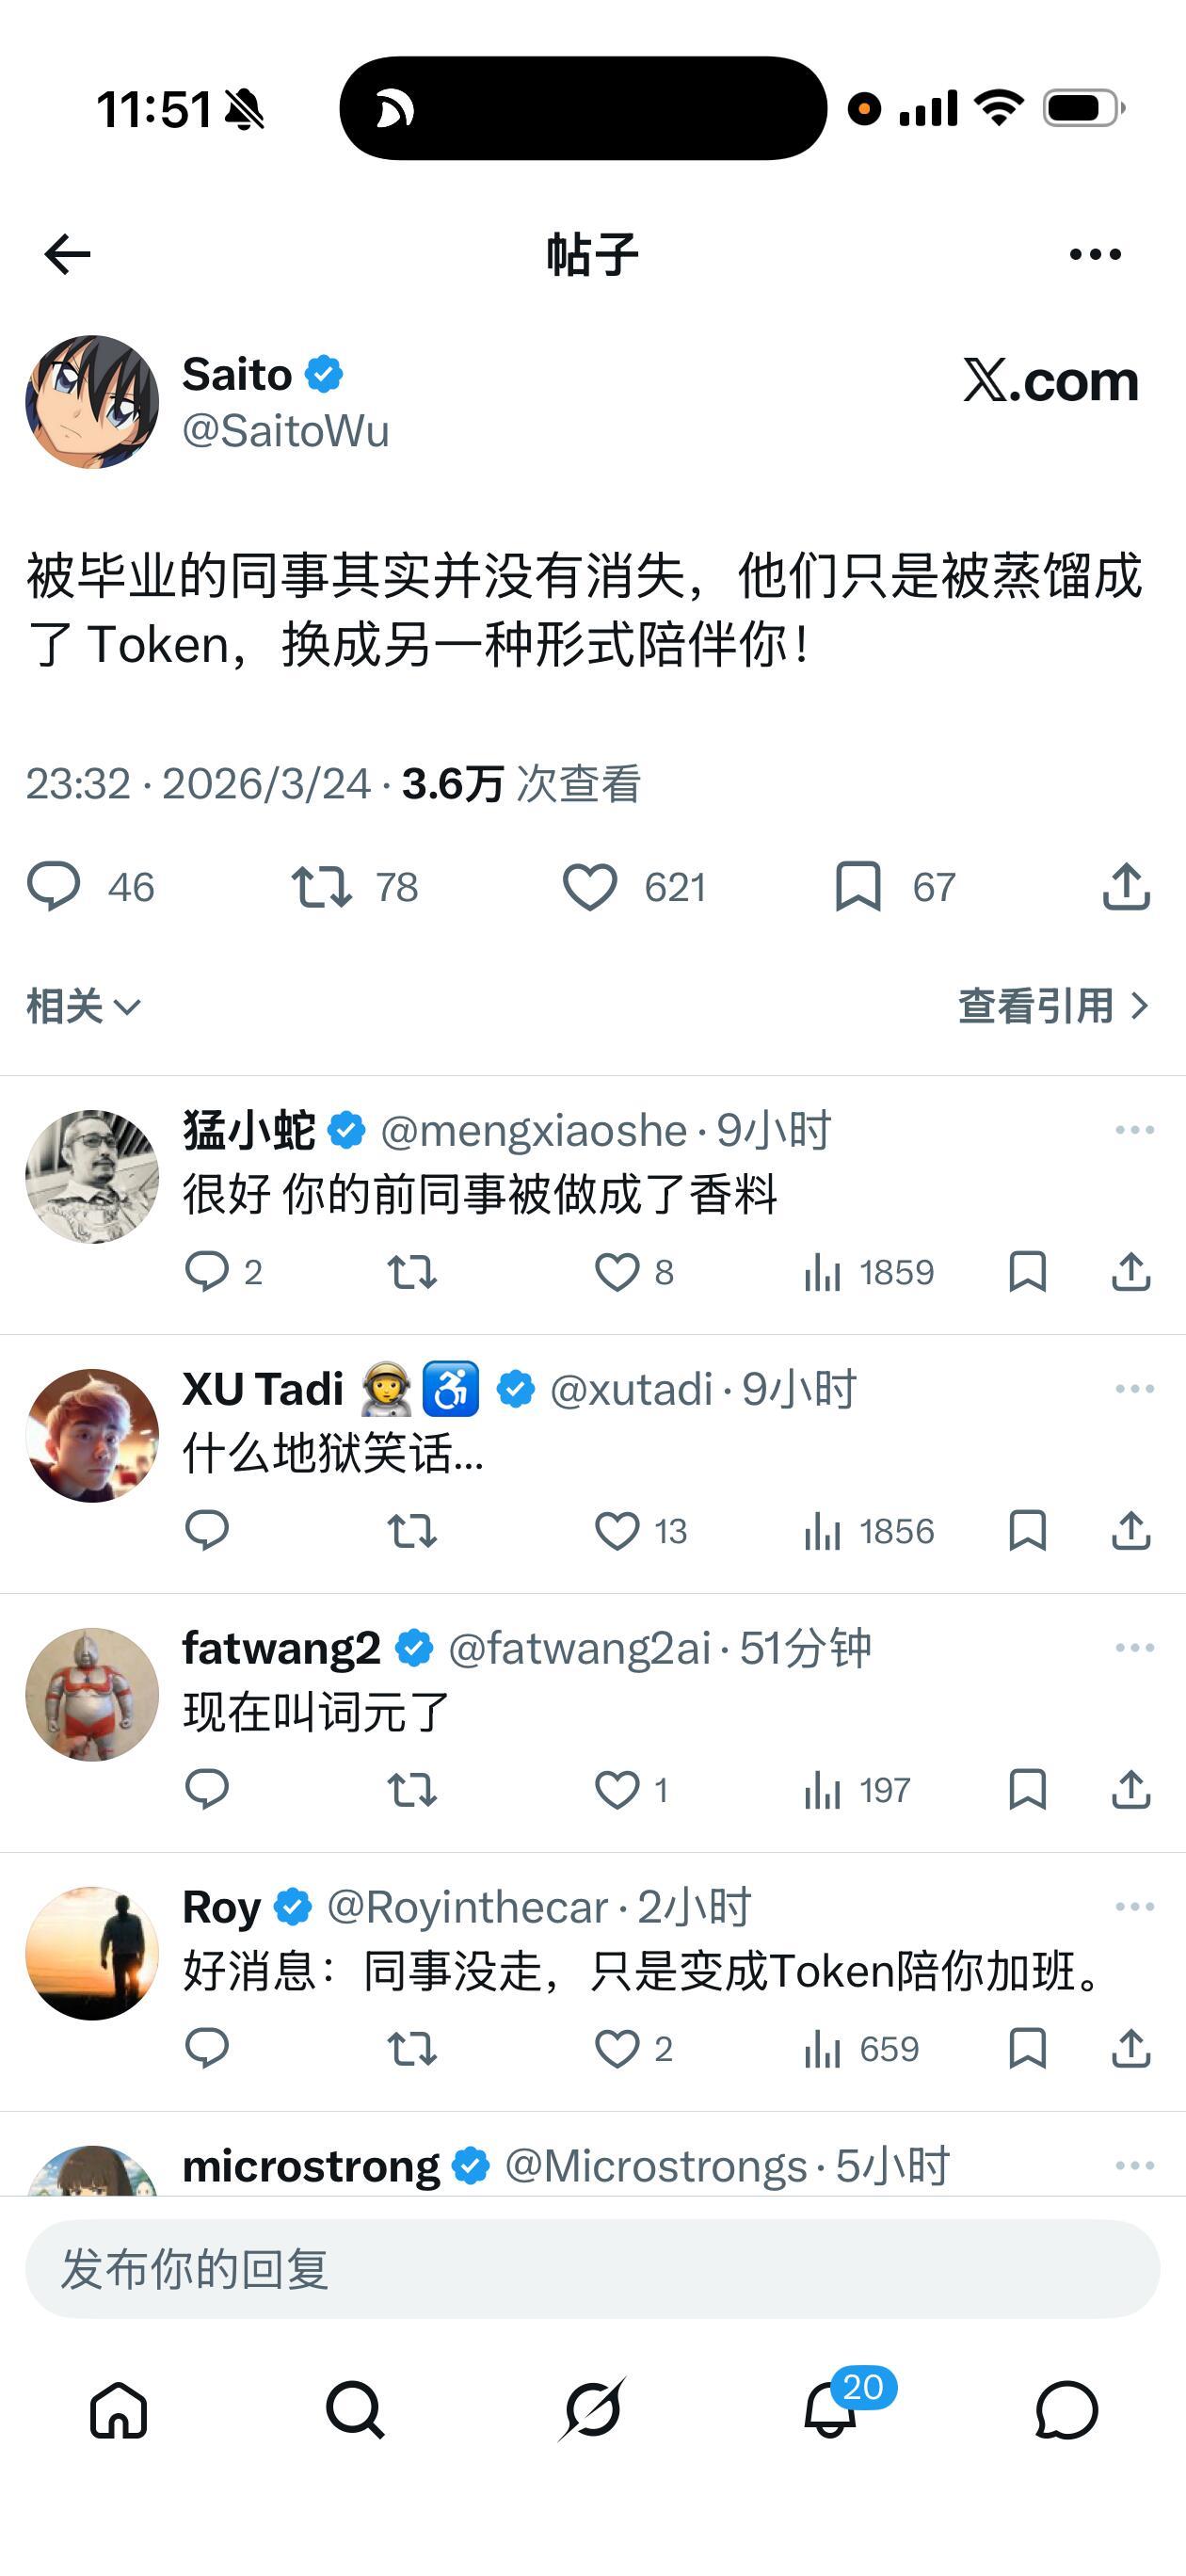The image size is (1186, 2576).
Task: Share Saito's post via the share icon
Action: click(x=1126, y=887)
